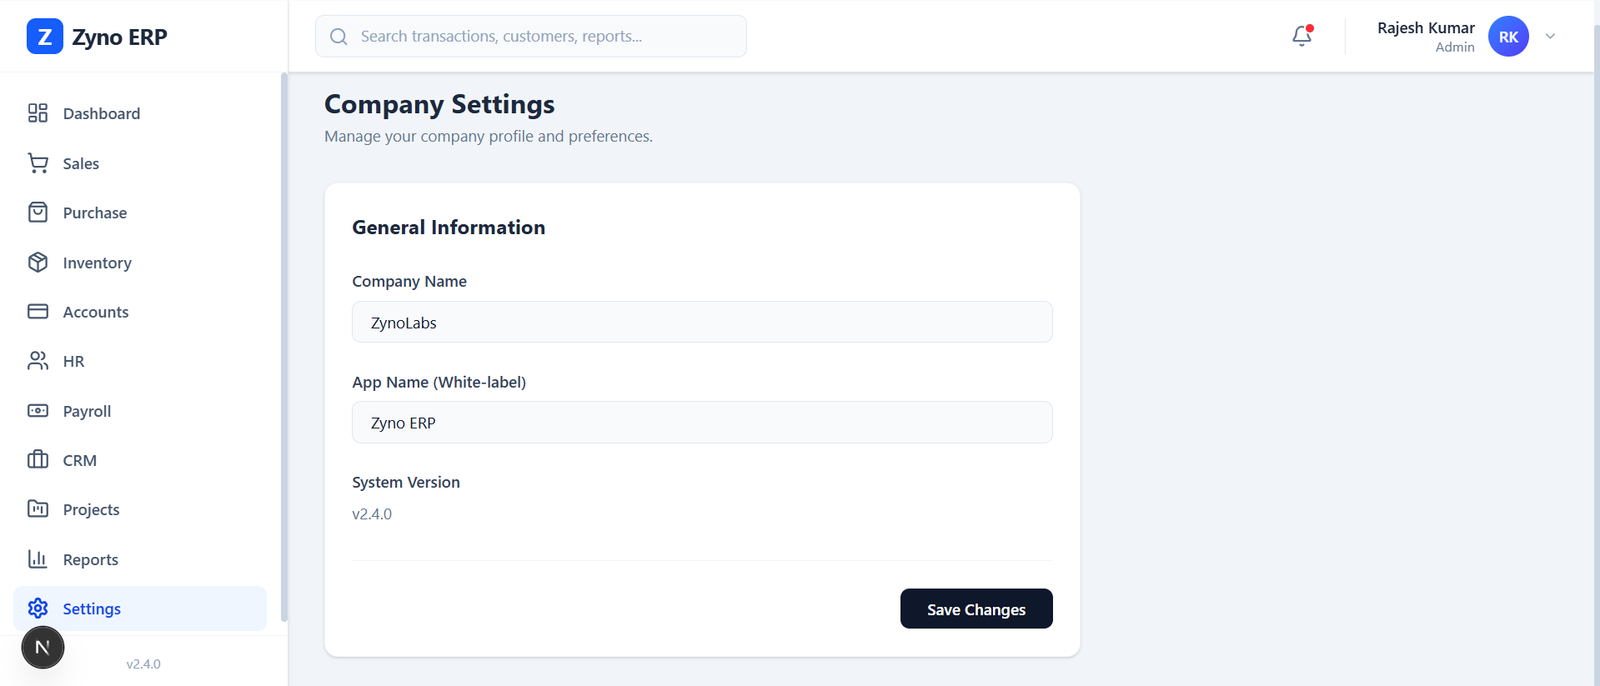The height and width of the screenshot is (686, 1600).
Task: Click the Accounts card icon
Action: coord(38,311)
